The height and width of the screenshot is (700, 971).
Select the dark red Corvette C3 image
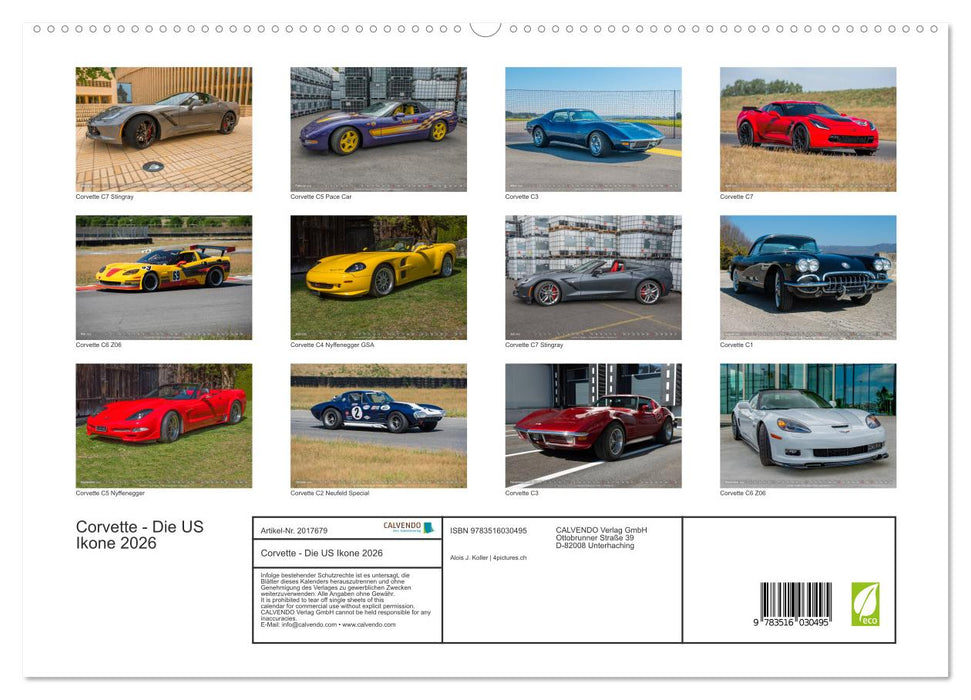(594, 424)
